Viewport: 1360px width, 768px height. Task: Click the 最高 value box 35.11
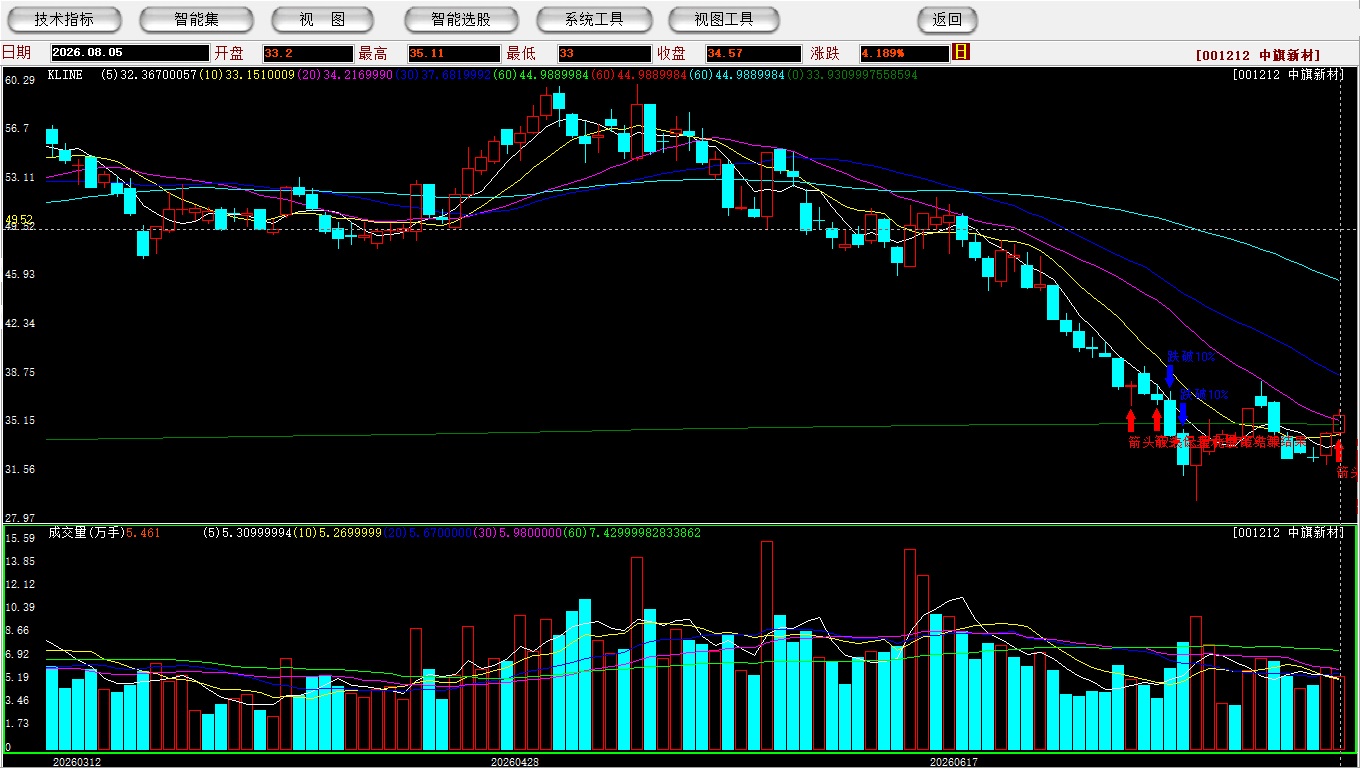tap(454, 53)
